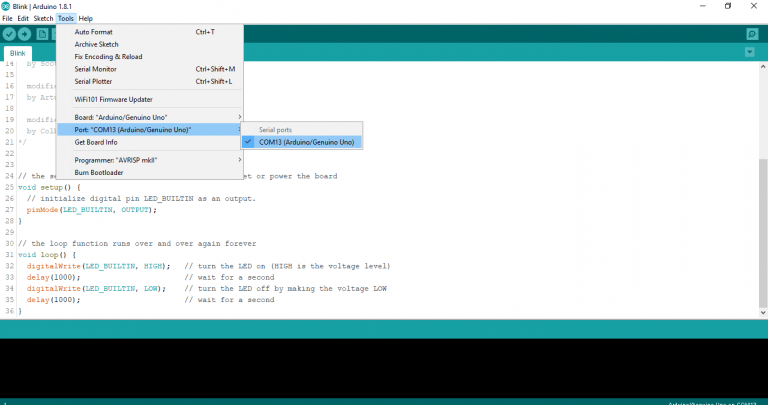
Task: Click the void loop() line
Action: pyautogui.click(x=47, y=255)
